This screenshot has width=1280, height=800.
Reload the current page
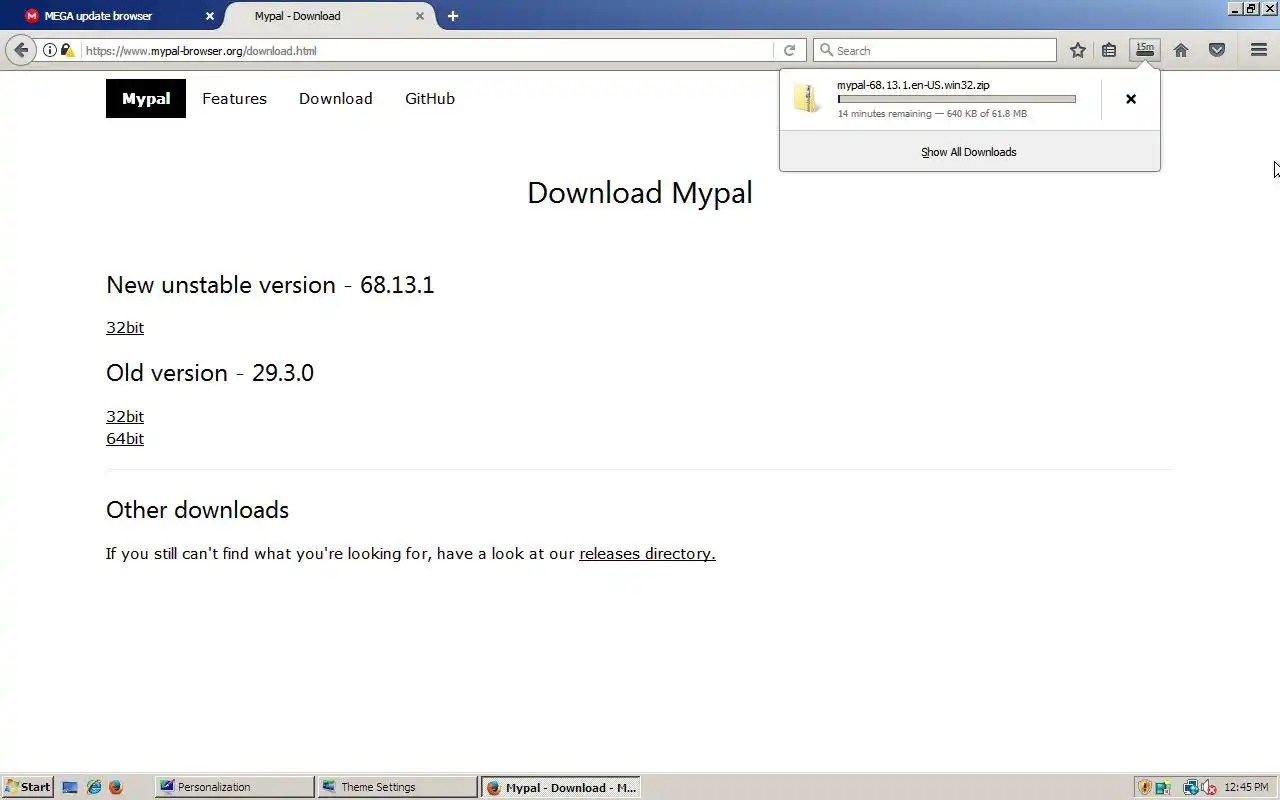click(789, 50)
